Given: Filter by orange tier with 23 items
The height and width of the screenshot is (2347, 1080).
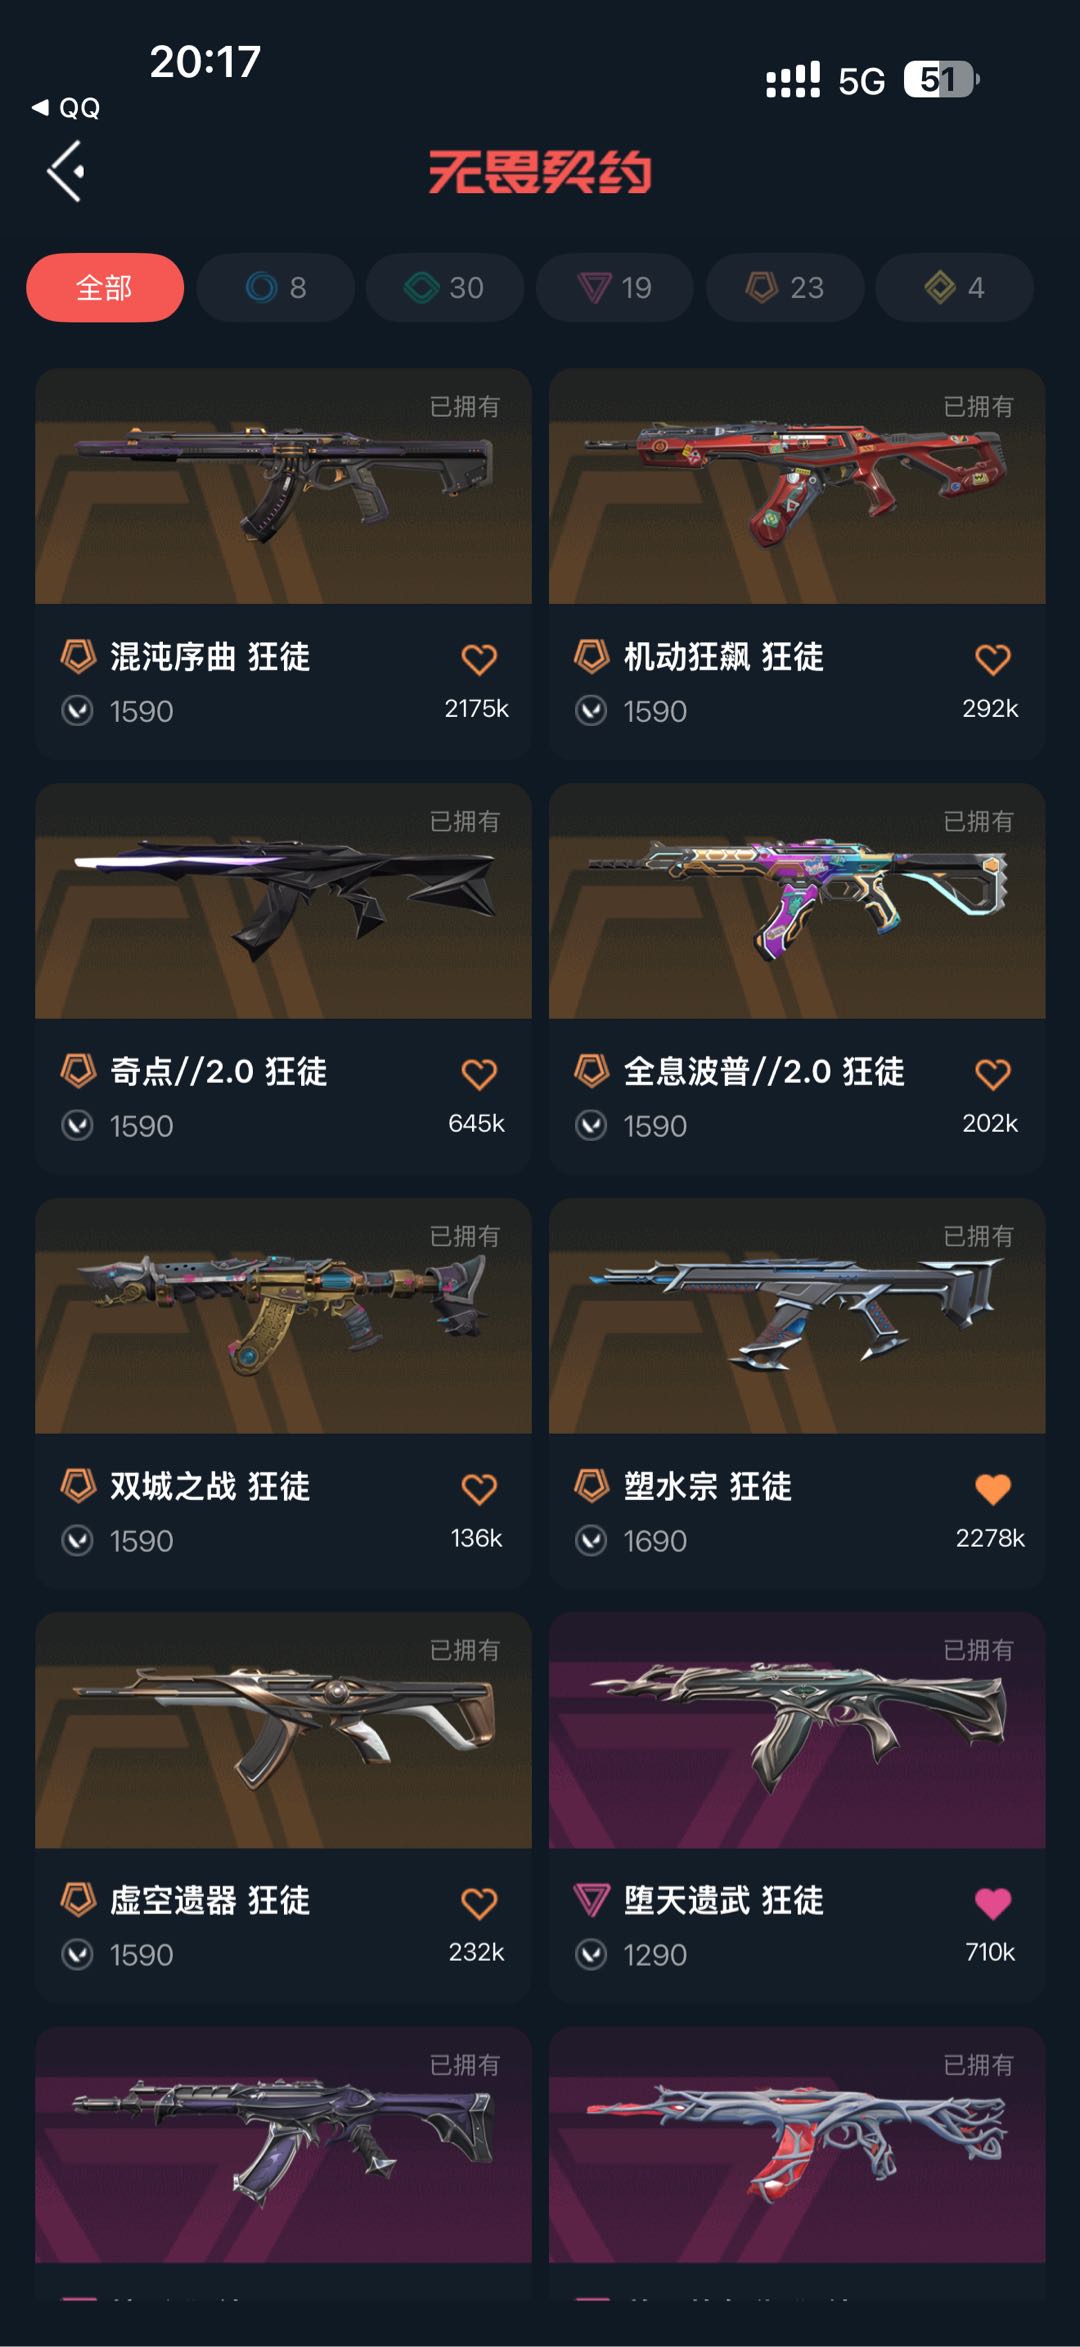Looking at the screenshot, I should tap(785, 288).
